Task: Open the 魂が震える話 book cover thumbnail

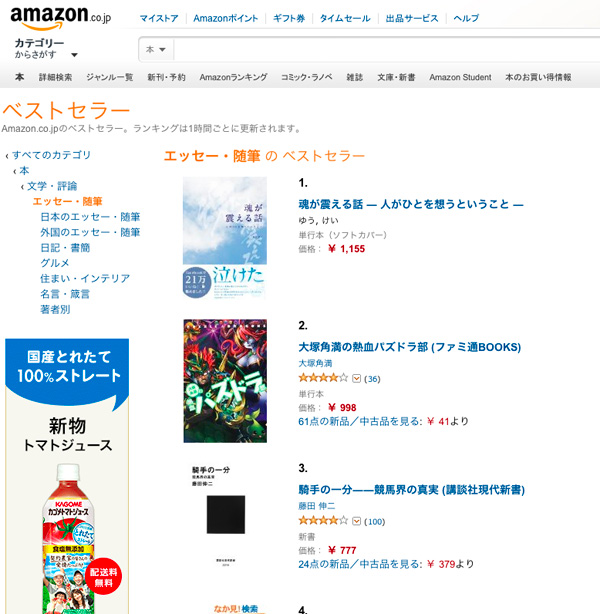Action: (x=225, y=238)
